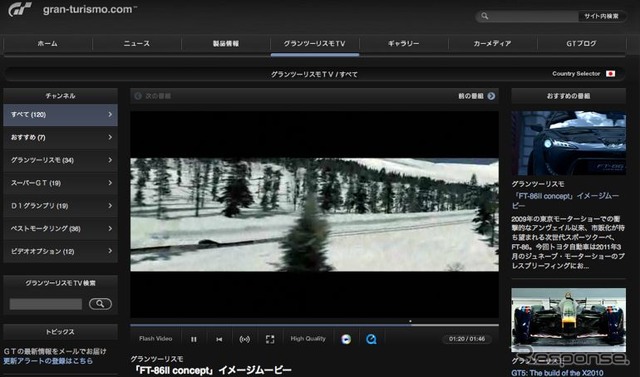Restart video with skip-back control

pos(219,339)
